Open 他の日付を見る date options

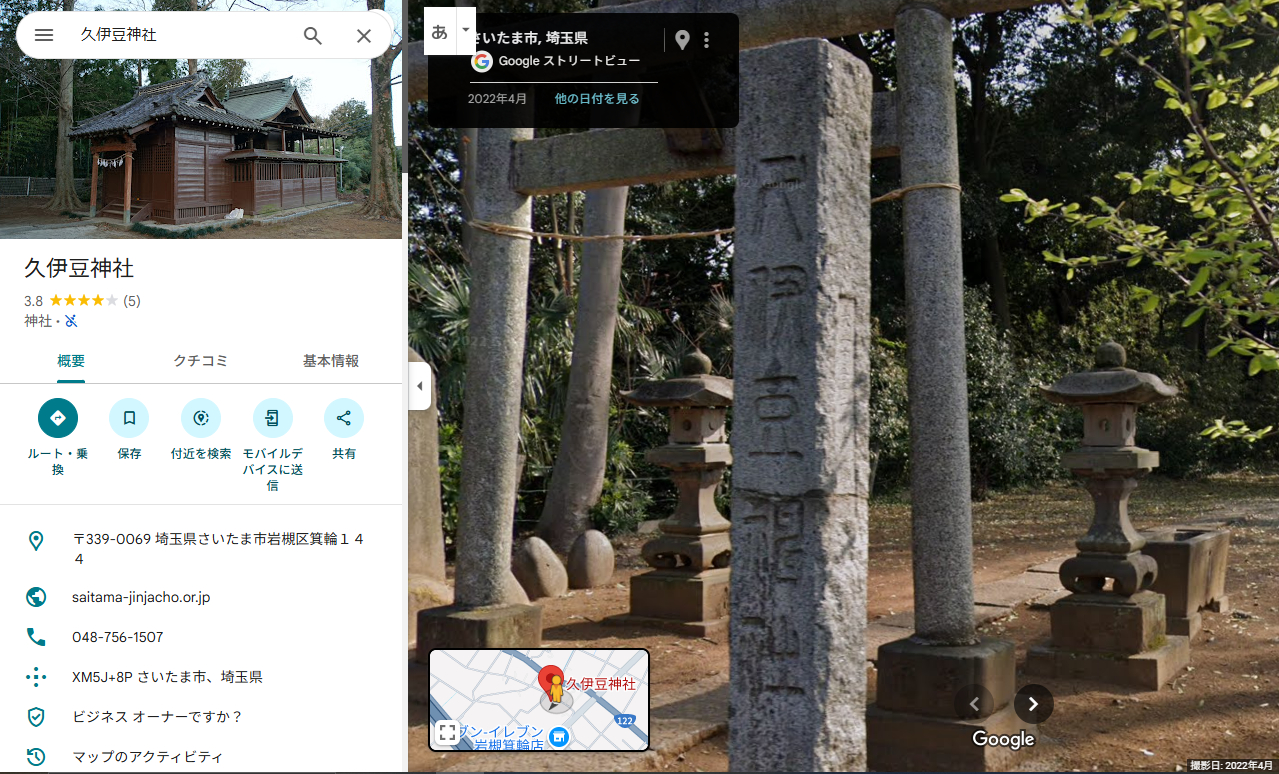coord(597,99)
